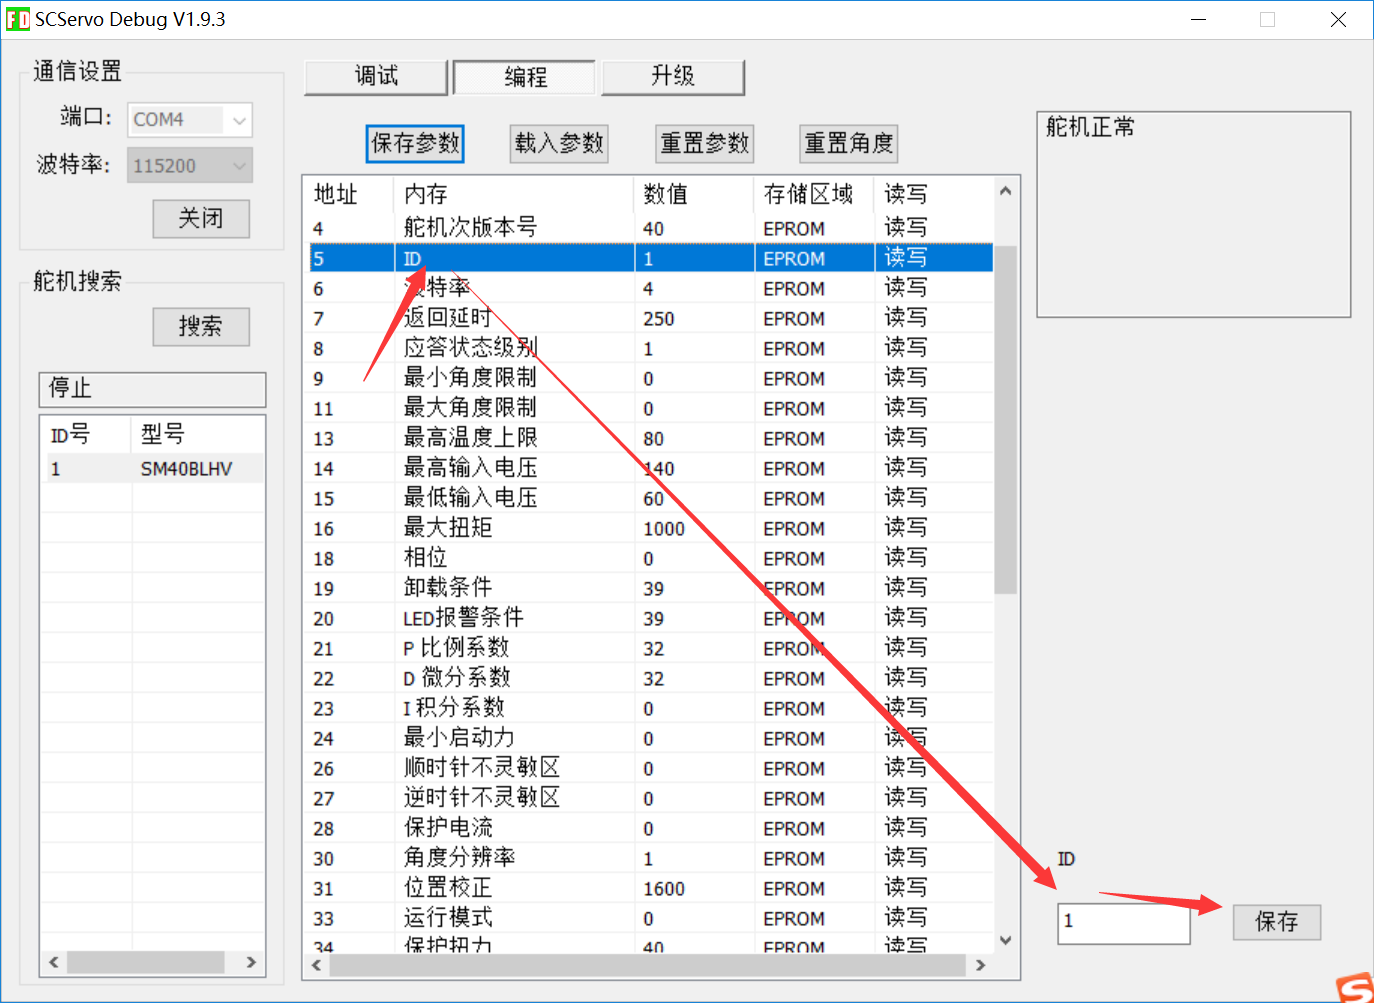The width and height of the screenshot is (1374, 1003).
Task: Click the parameter table vertical scrollbar thumb
Action: [x=1006, y=419]
